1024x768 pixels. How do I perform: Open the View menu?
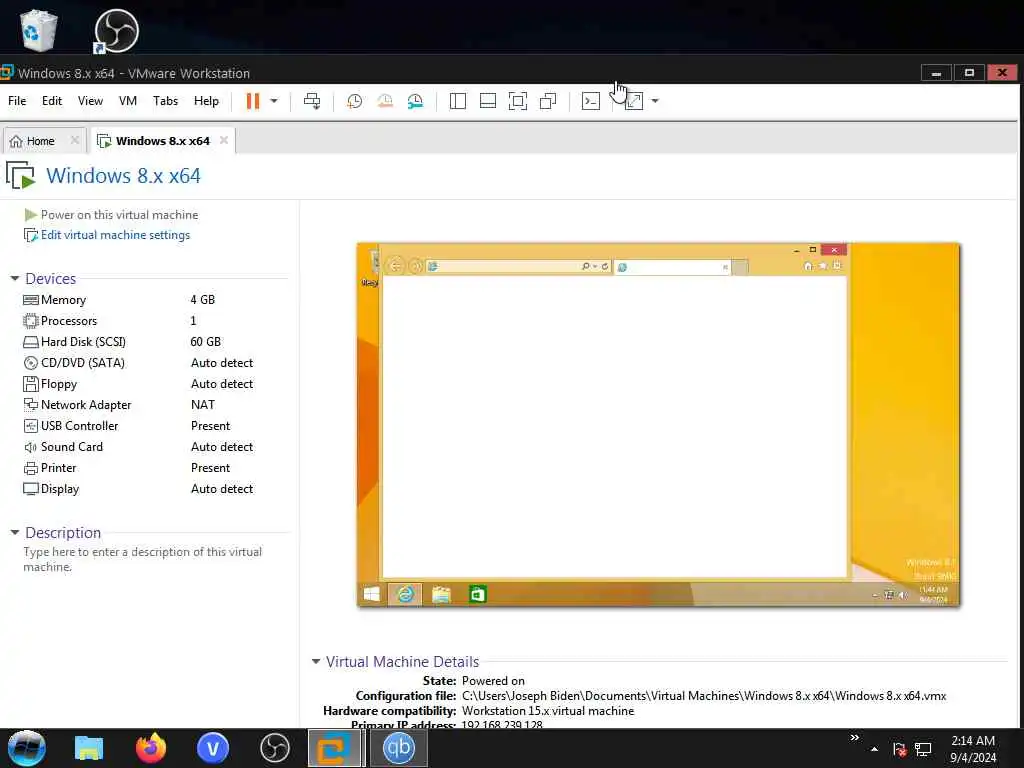pyautogui.click(x=90, y=101)
